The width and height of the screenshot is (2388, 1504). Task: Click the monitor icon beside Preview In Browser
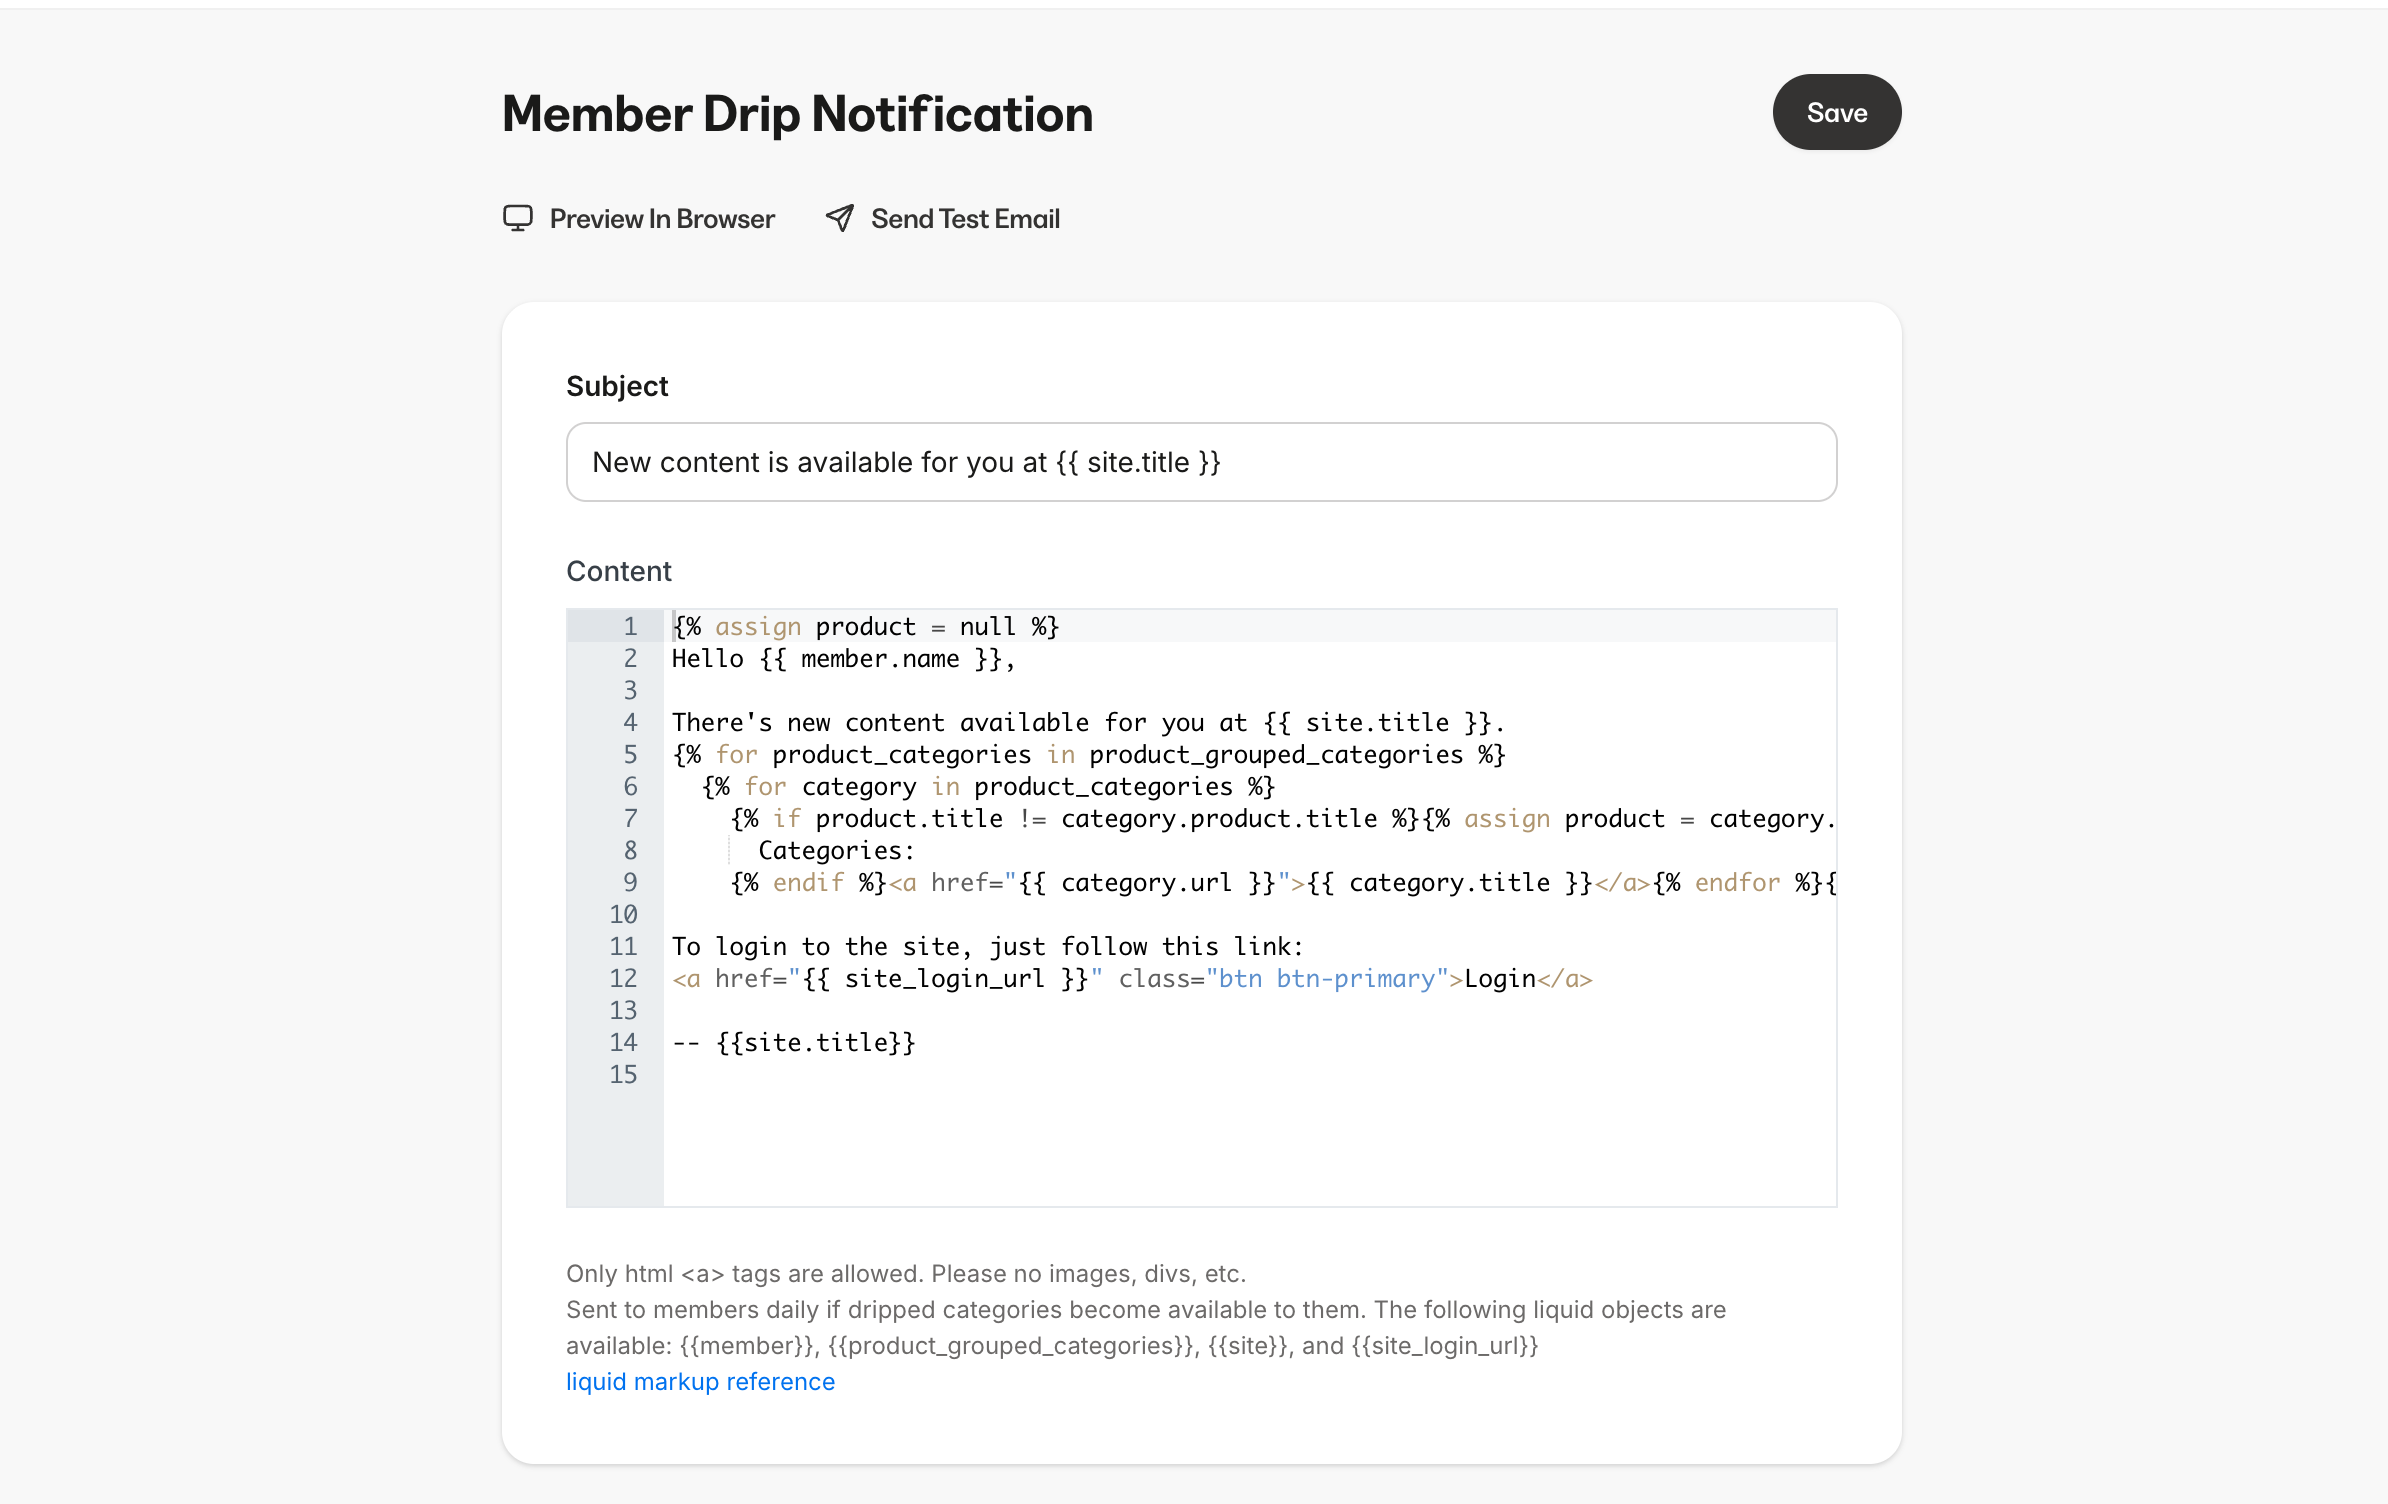(x=518, y=218)
